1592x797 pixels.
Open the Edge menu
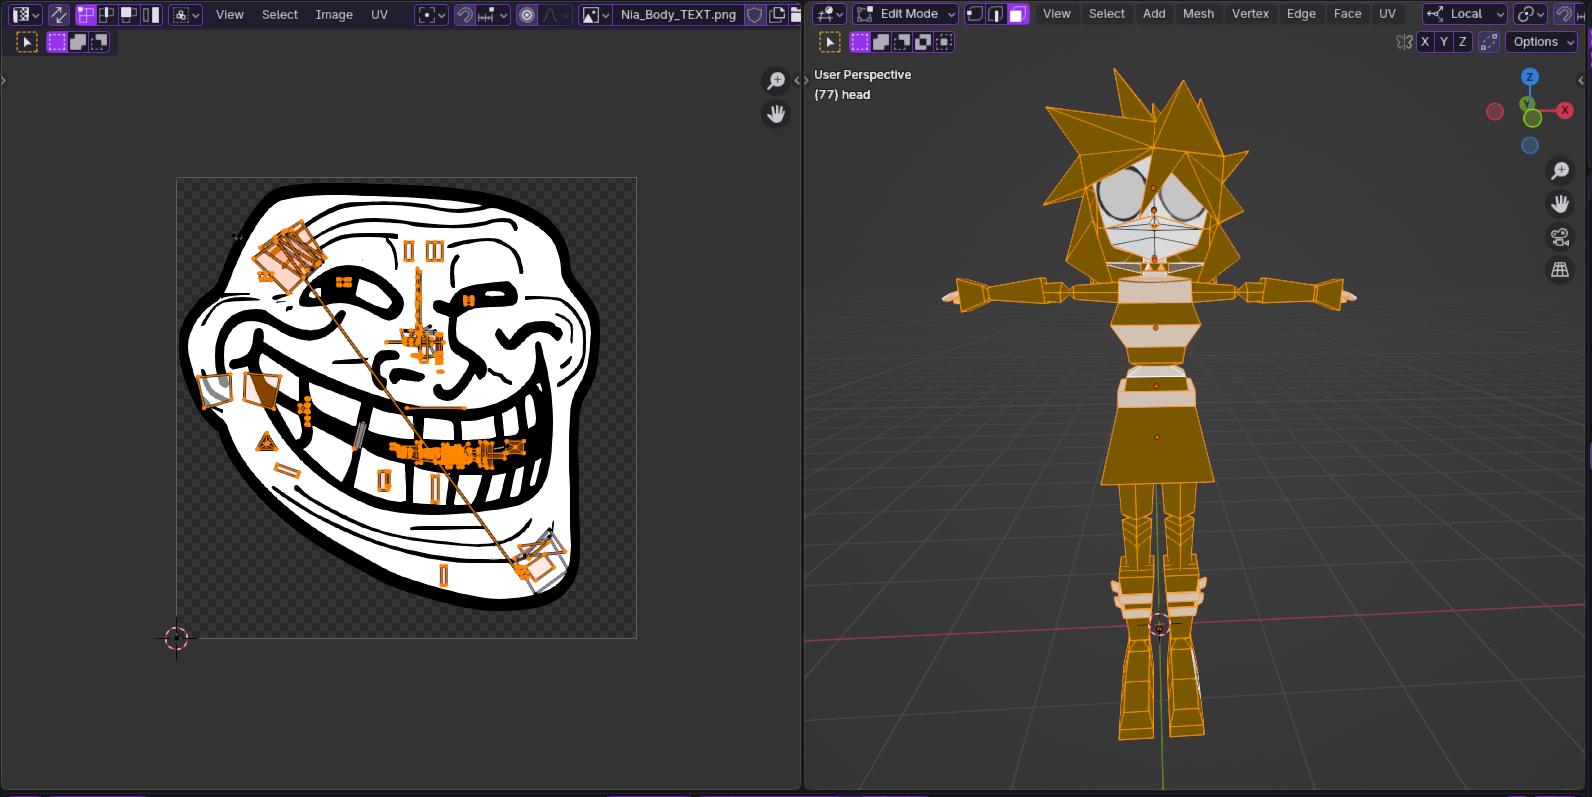pos(1301,14)
